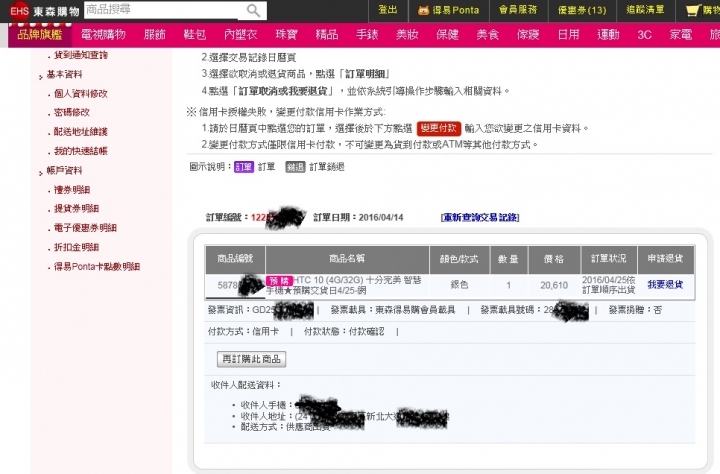Screen dimensions: 720x474
Task: Click the EHS 東森購物 logo
Action: (45, 11)
